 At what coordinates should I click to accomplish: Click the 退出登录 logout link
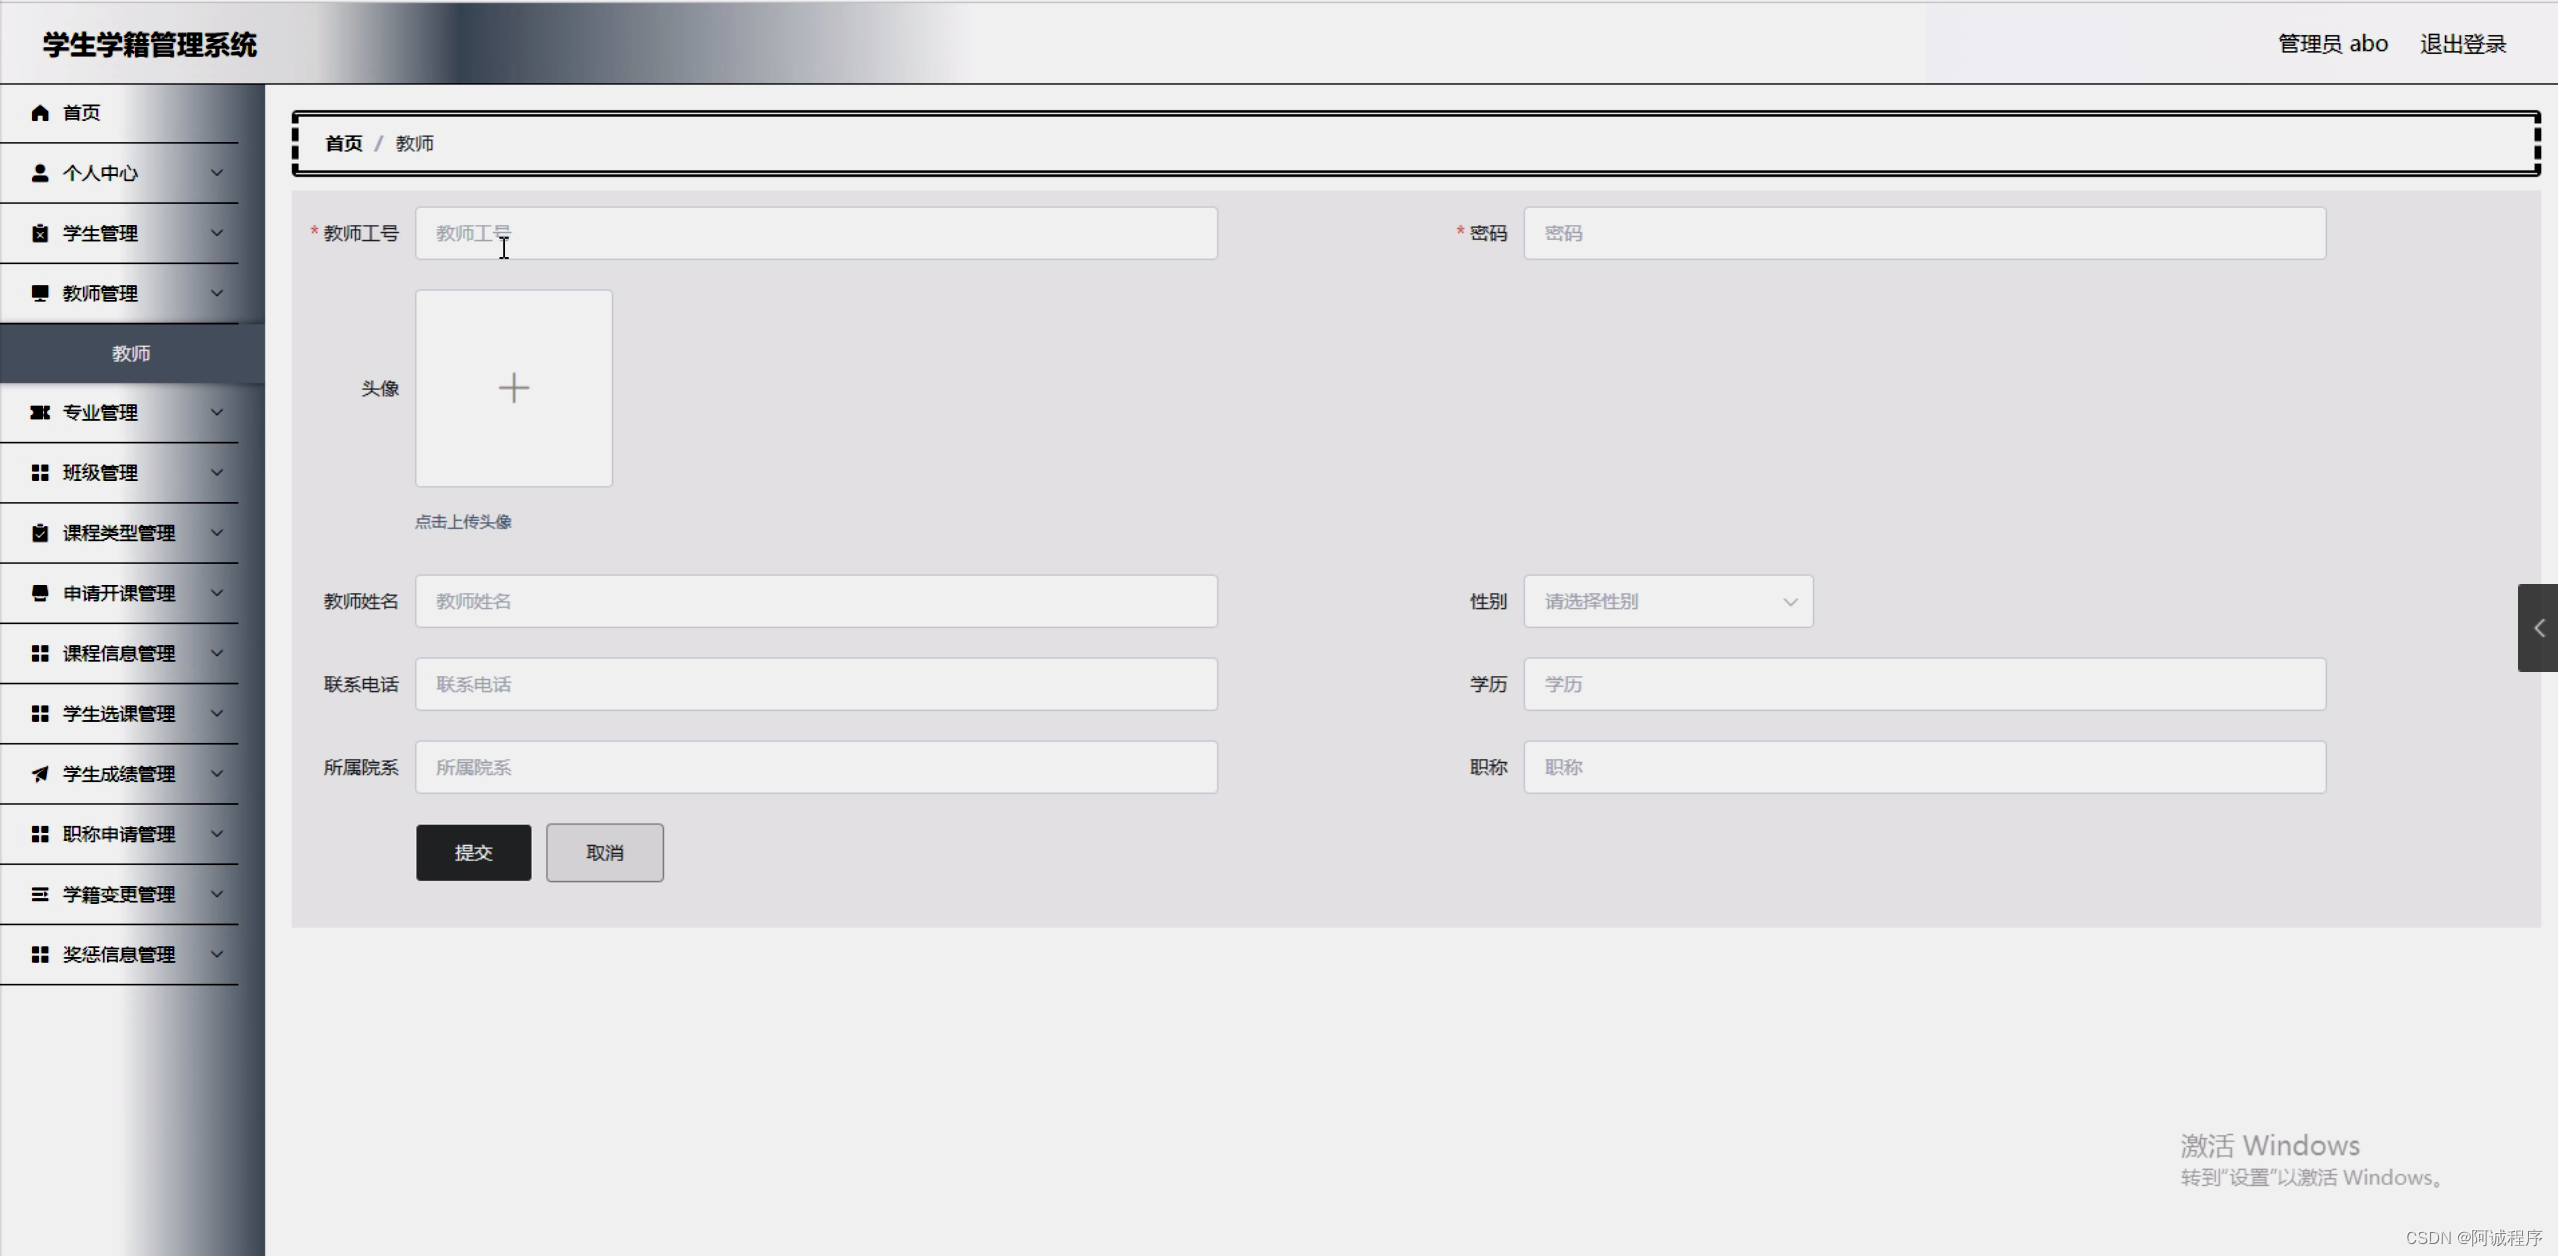click(2462, 44)
